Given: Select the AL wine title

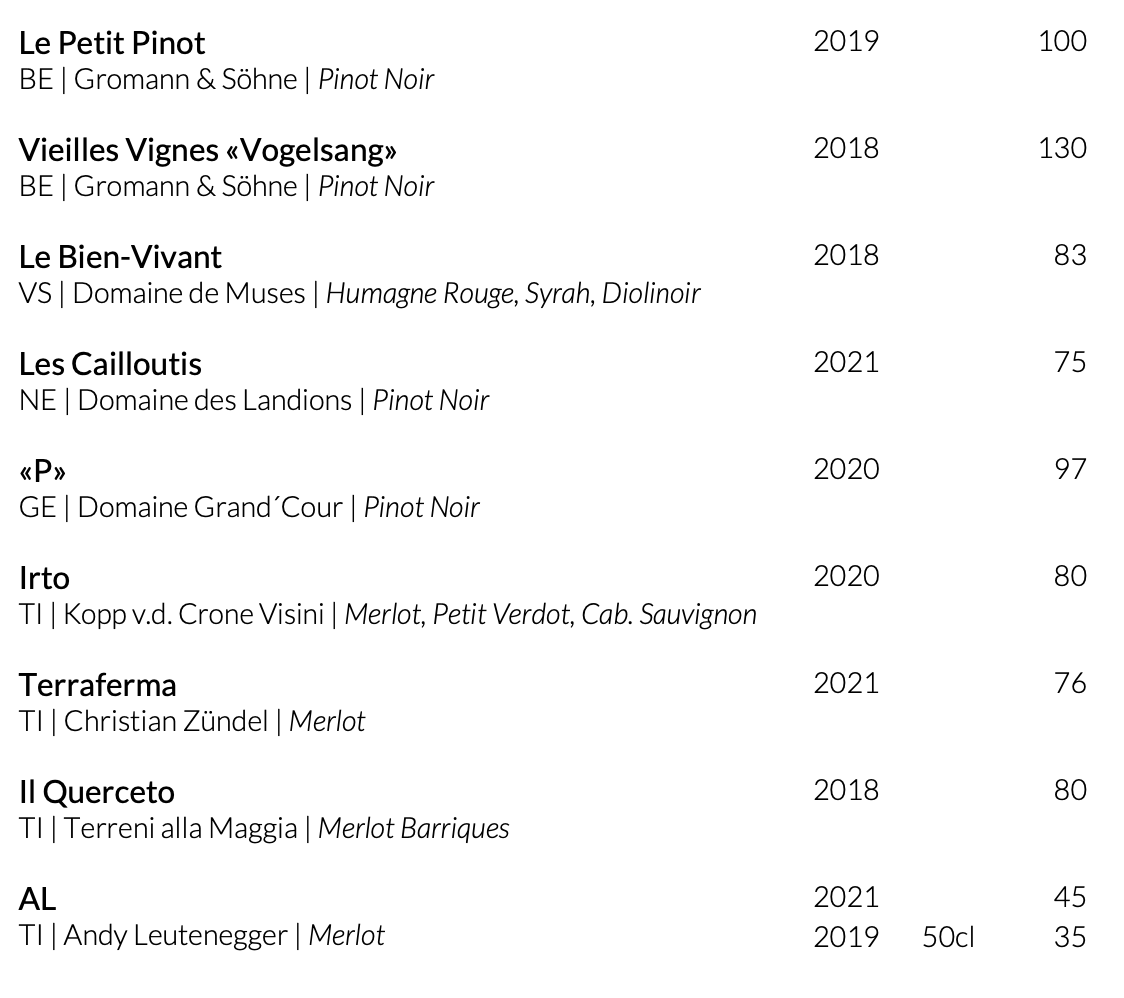Looking at the screenshot, I should (x=37, y=898).
